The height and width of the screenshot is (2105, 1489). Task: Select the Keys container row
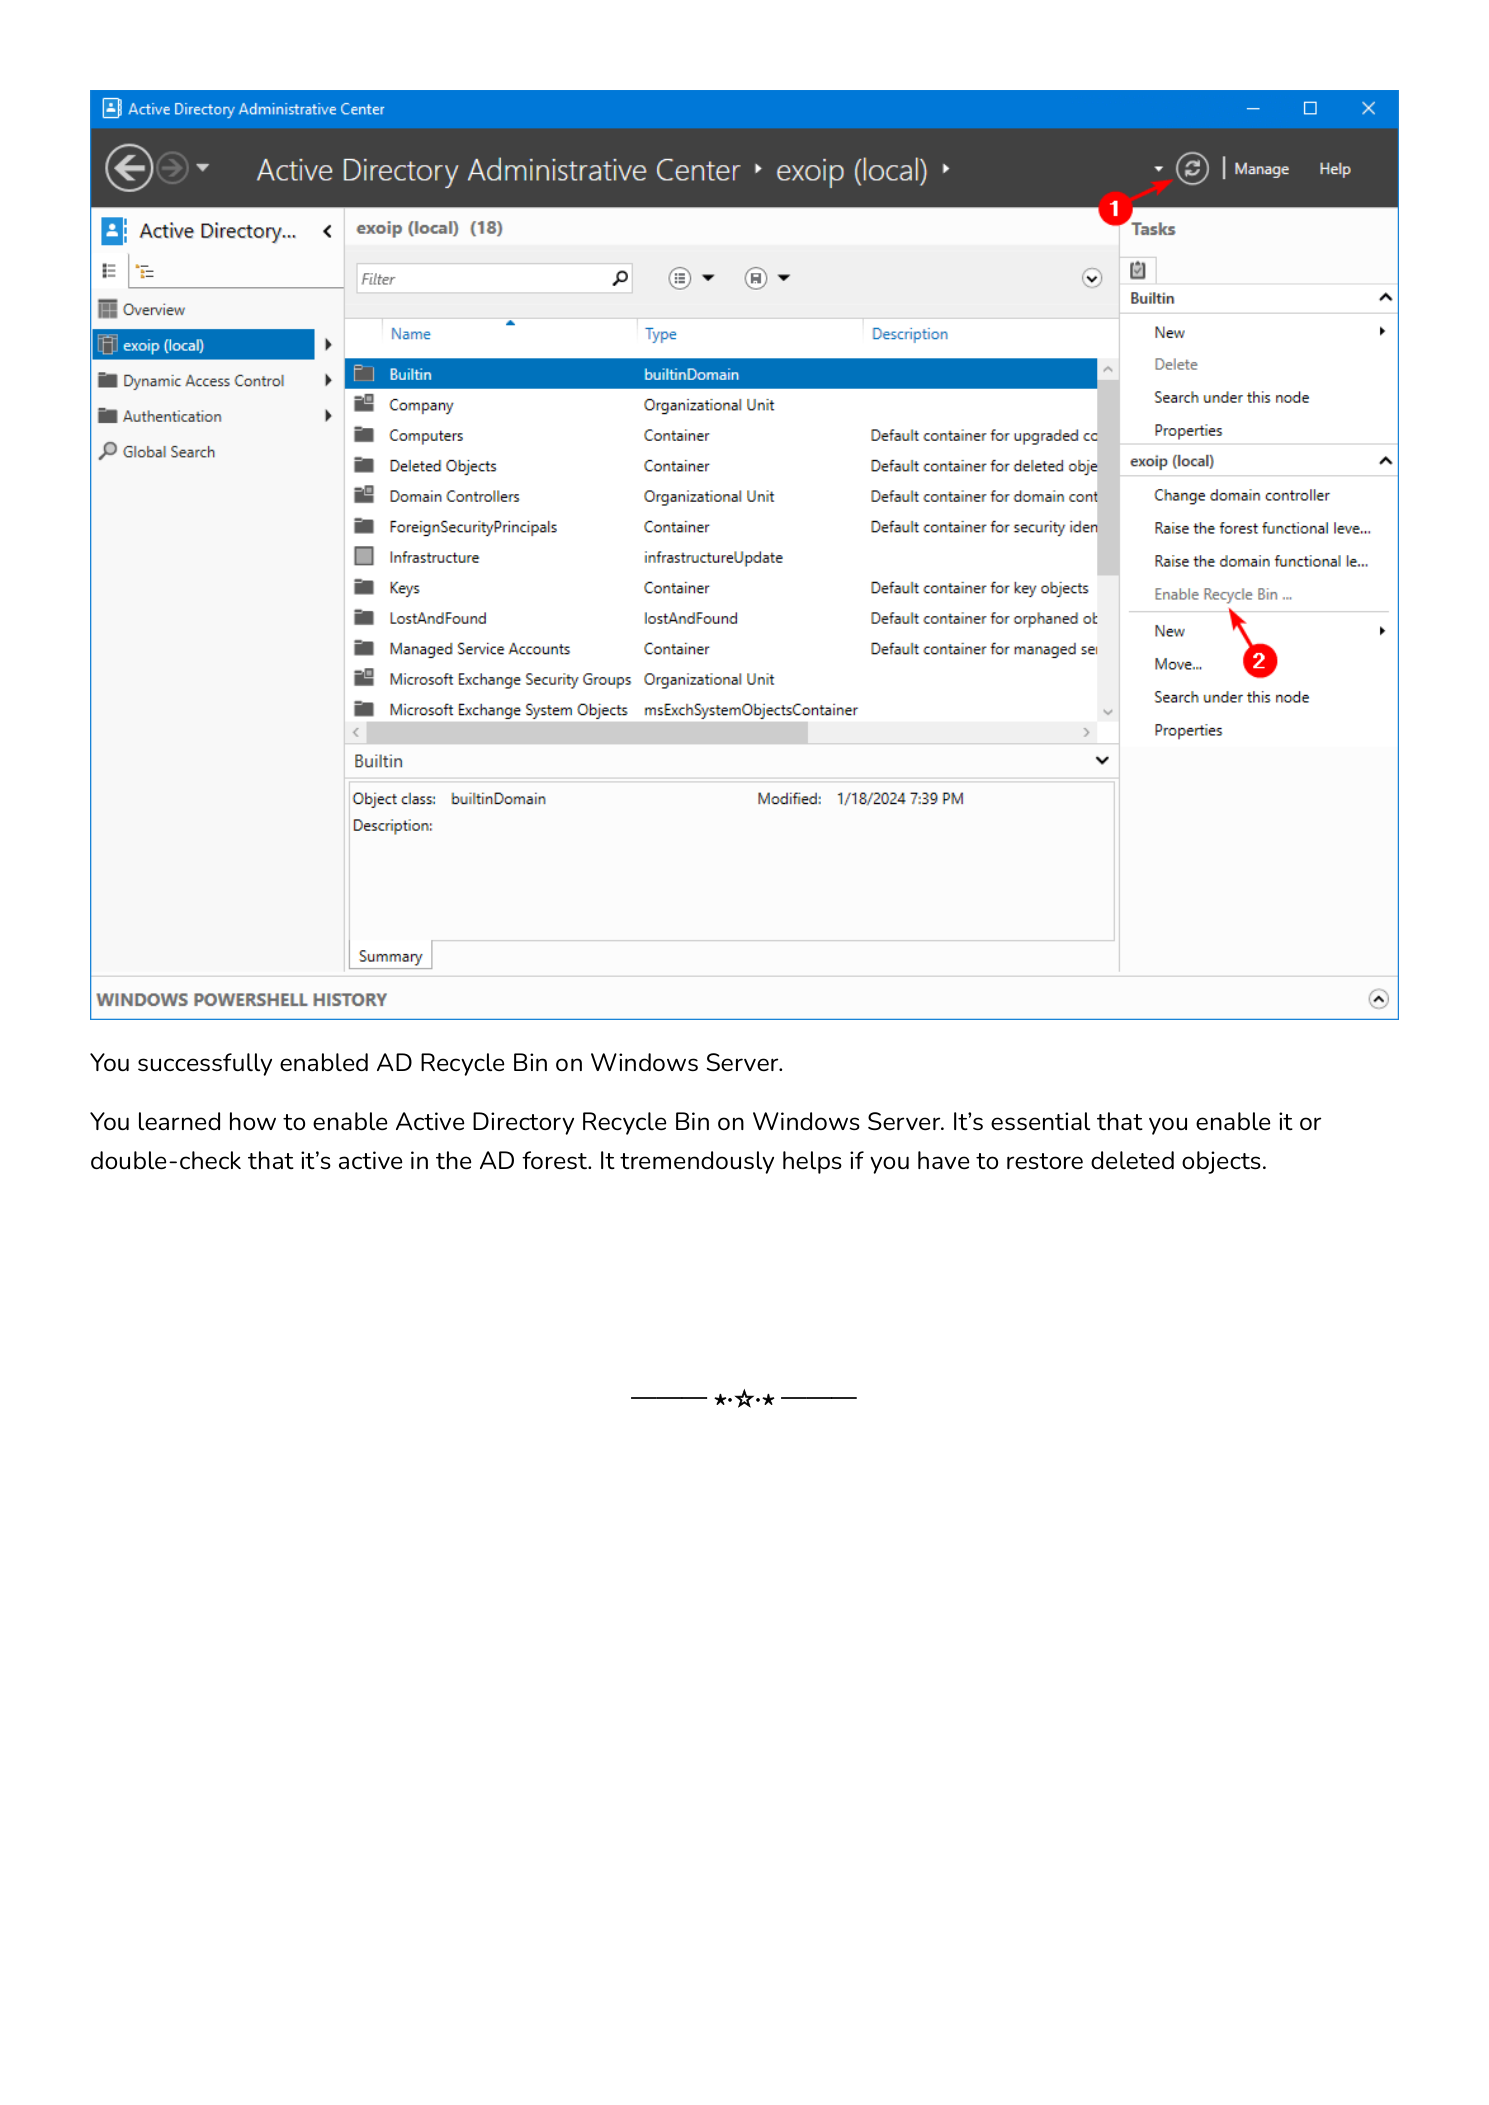coord(721,587)
